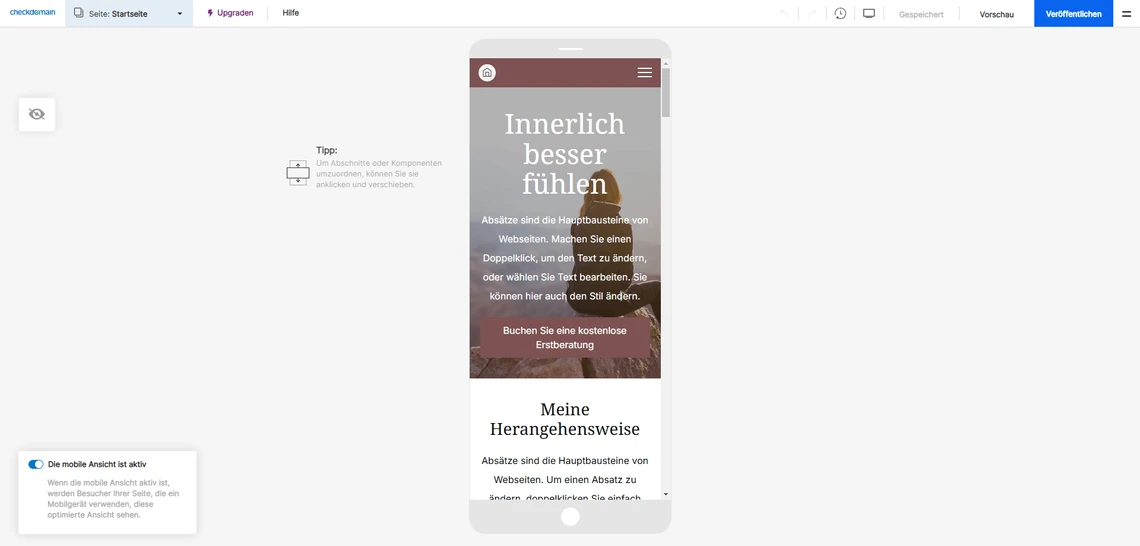Open the Seite: Startseite page dropdown
Screen dimensions: 1140x546
[129, 13]
